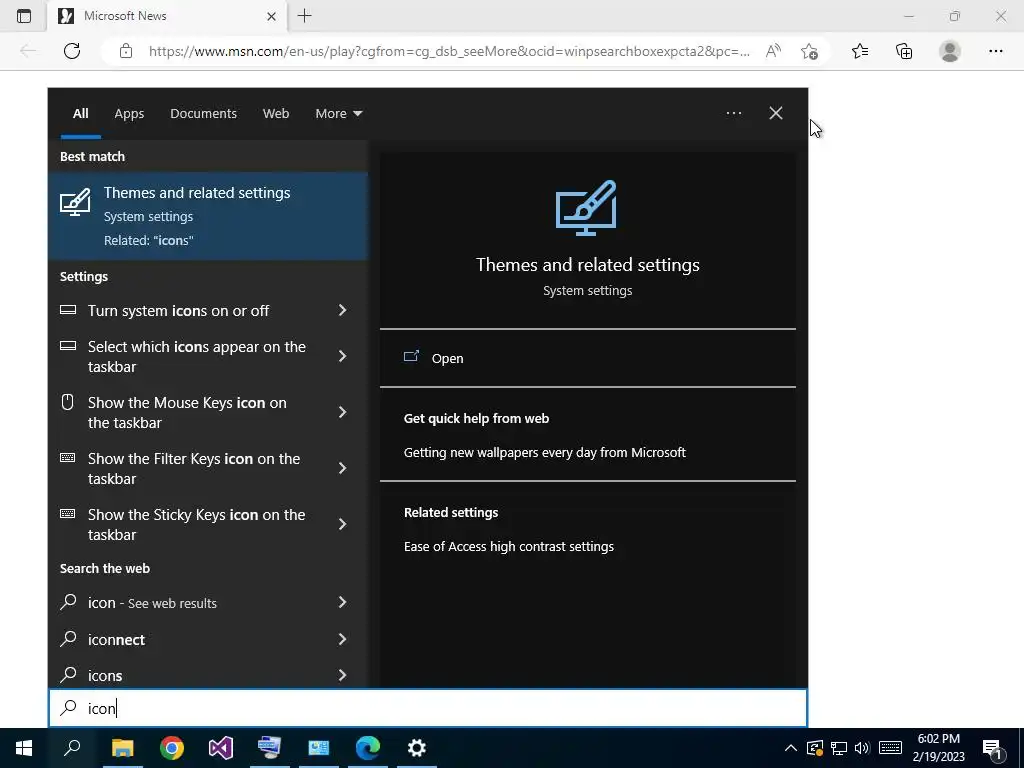Launch Google Chrome from the taskbar
This screenshot has height=768, width=1024.
pyautogui.click(x=172, y=748)
